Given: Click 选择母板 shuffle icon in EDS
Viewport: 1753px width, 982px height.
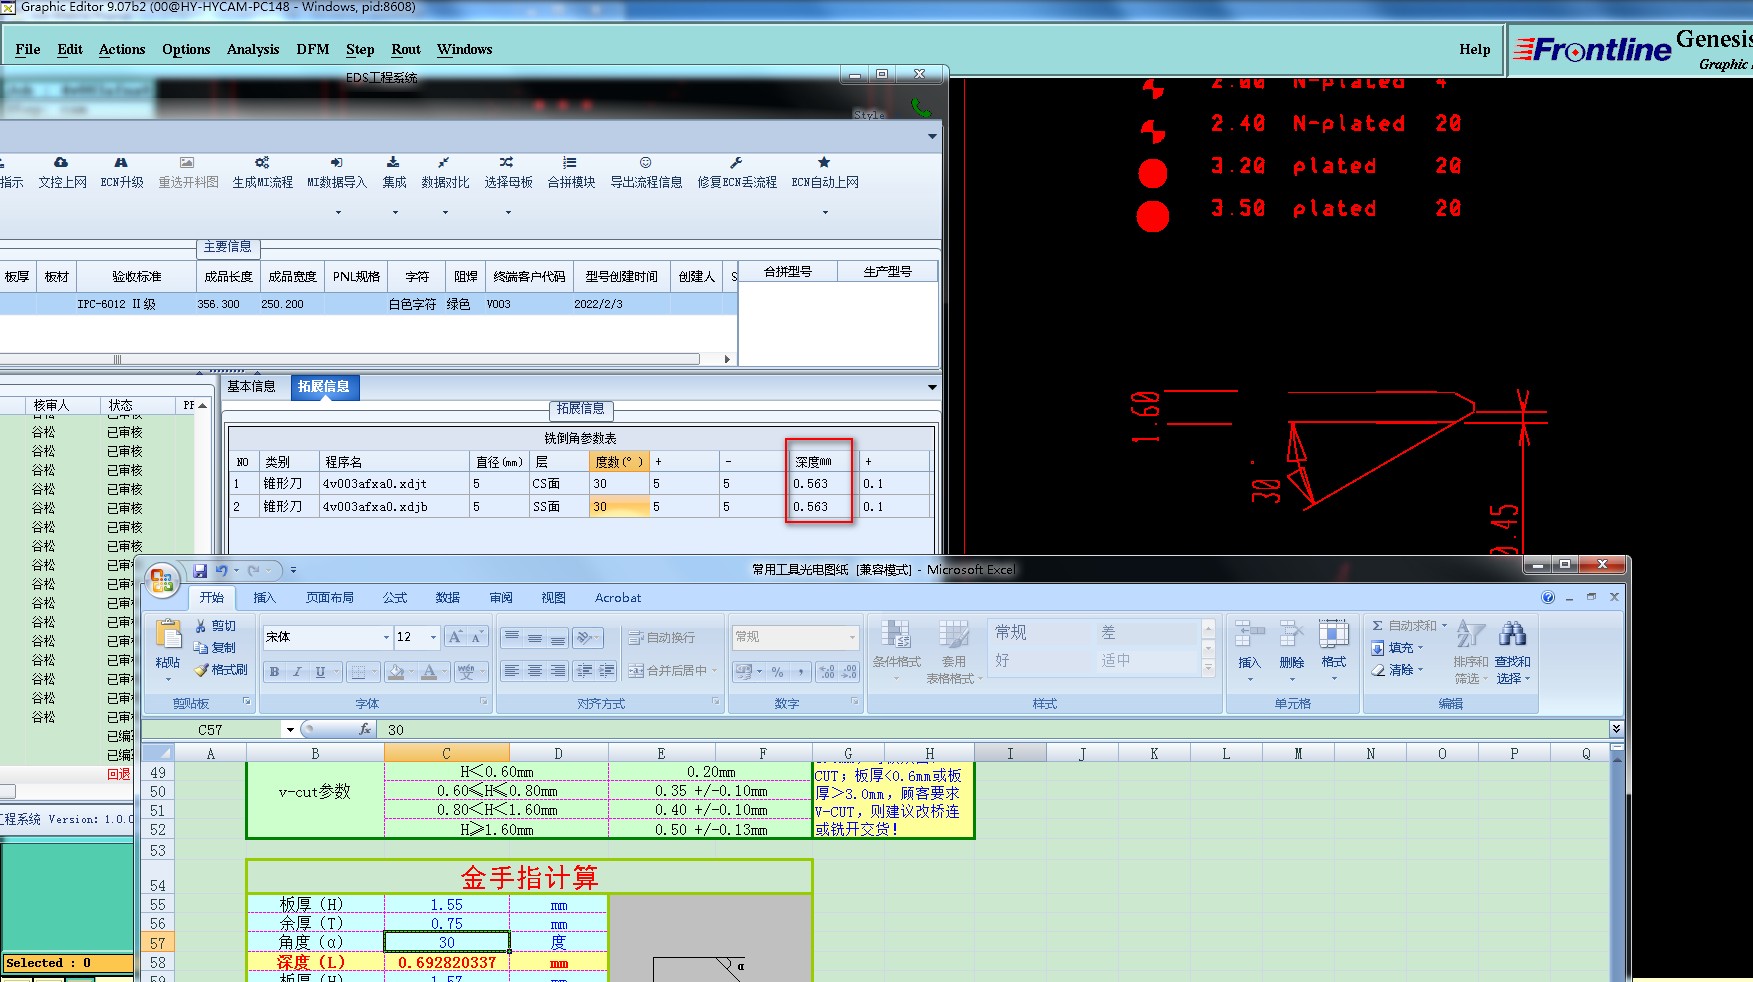Looking at the screenshot, I should (507, 162).
